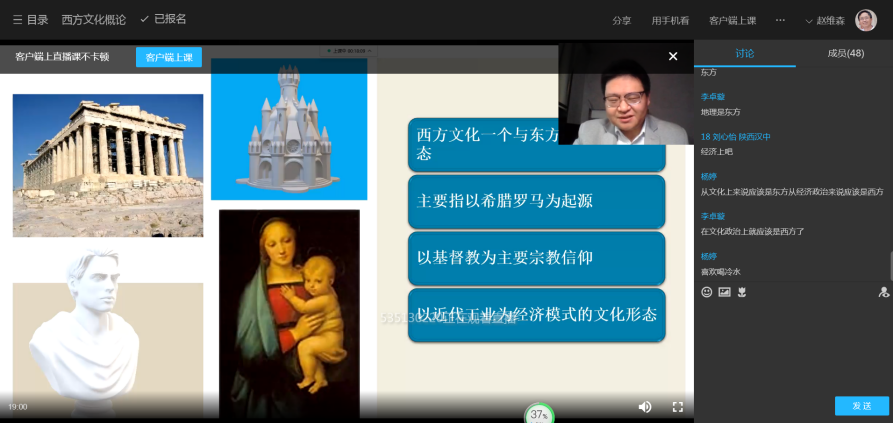893x423 pixels.
Task: Open the emoji picker in chat
Action: pos(707,292)
